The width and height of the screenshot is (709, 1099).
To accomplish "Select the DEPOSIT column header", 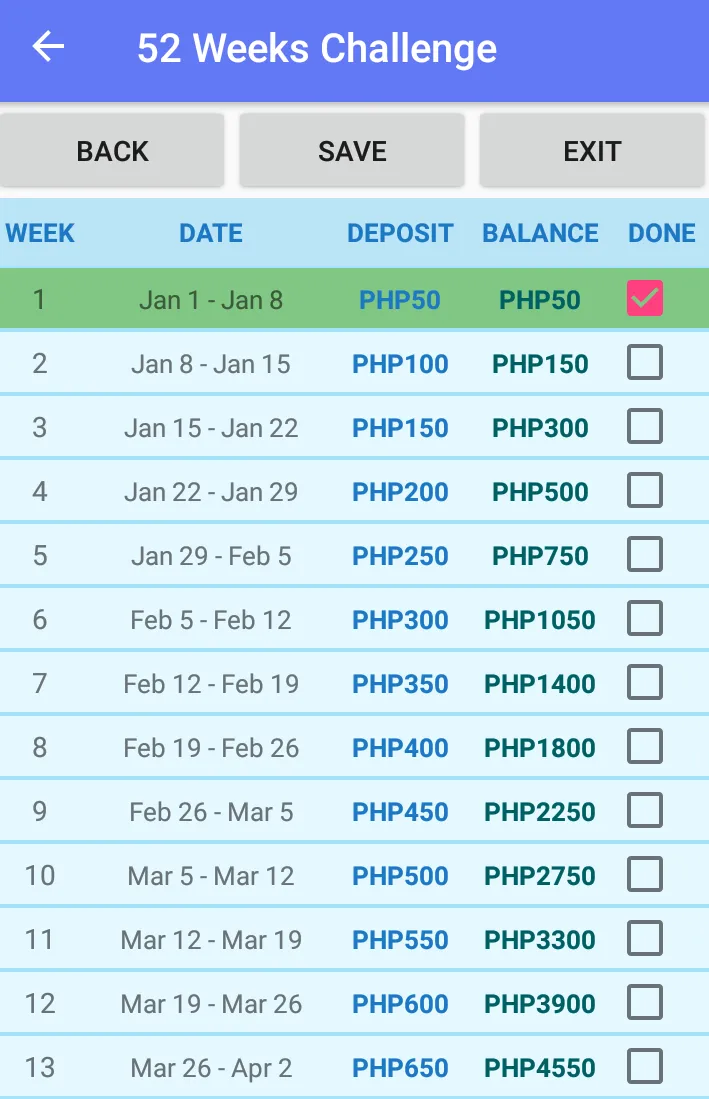I will 400,233.
